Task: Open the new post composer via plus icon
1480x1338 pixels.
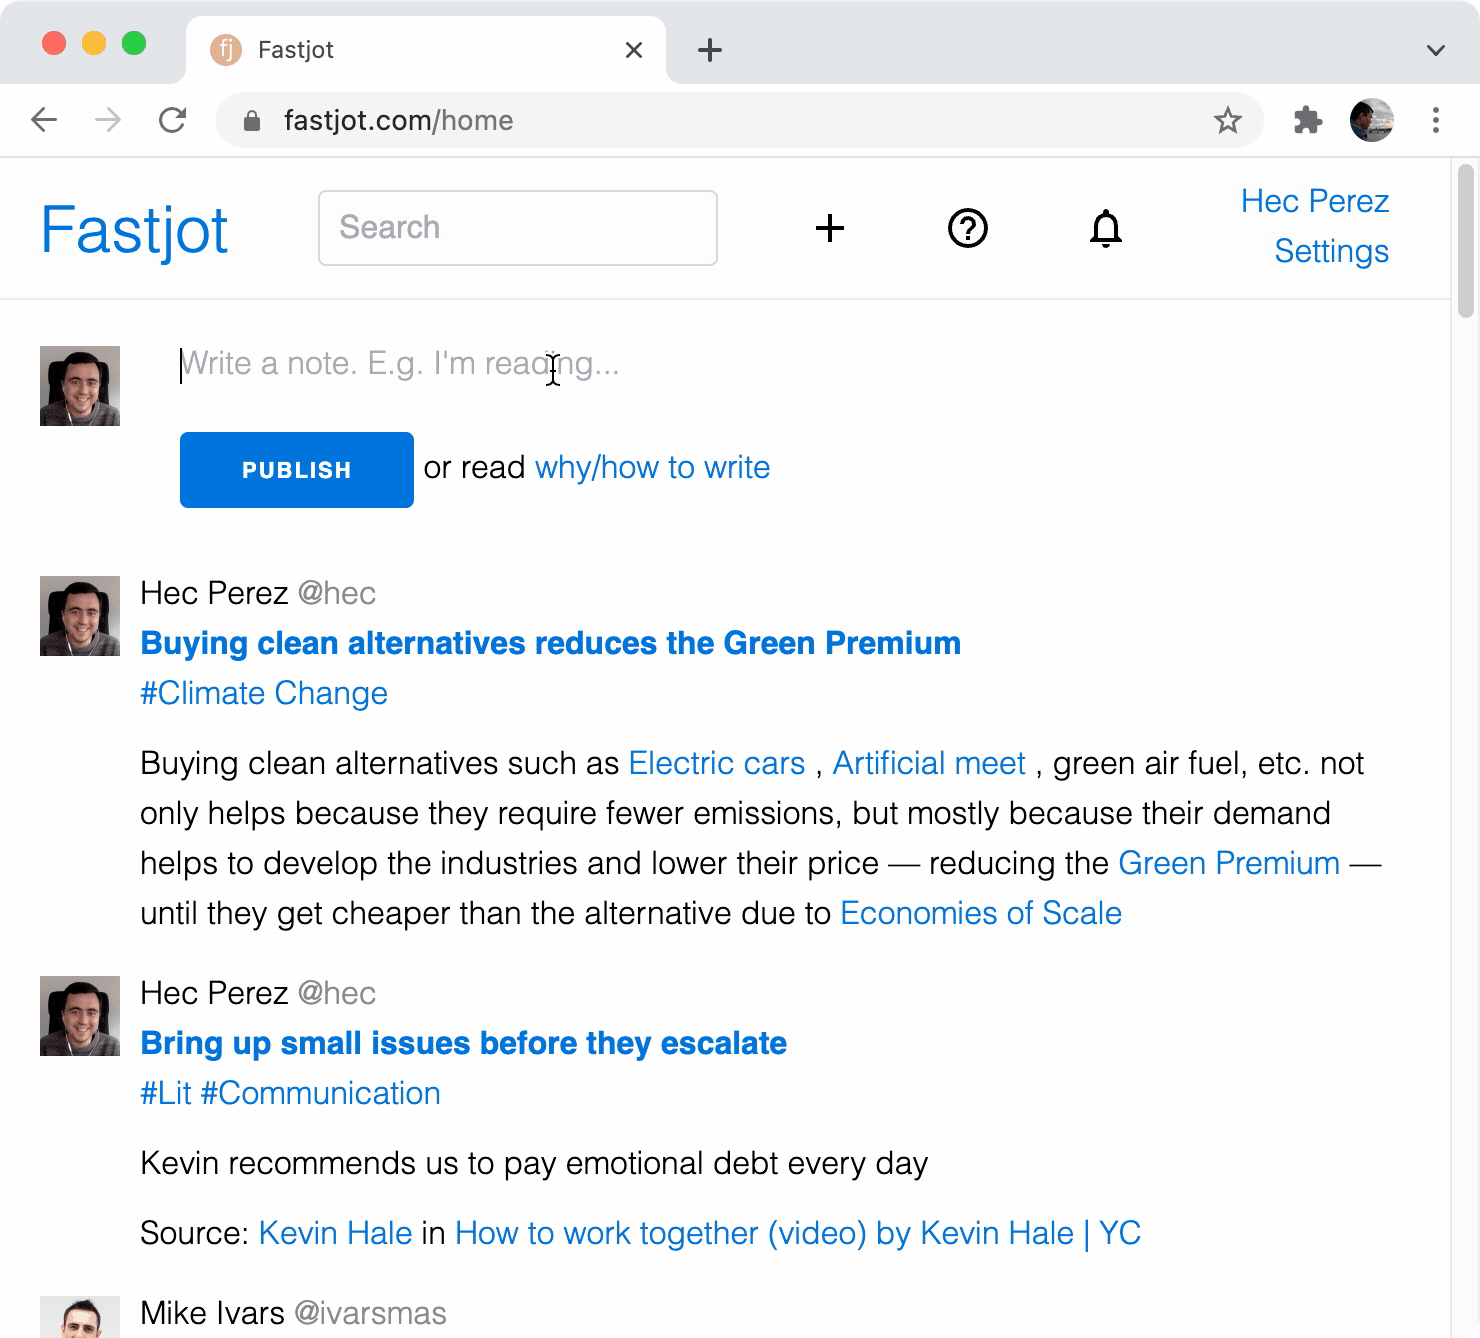Action: pos(830,228)
